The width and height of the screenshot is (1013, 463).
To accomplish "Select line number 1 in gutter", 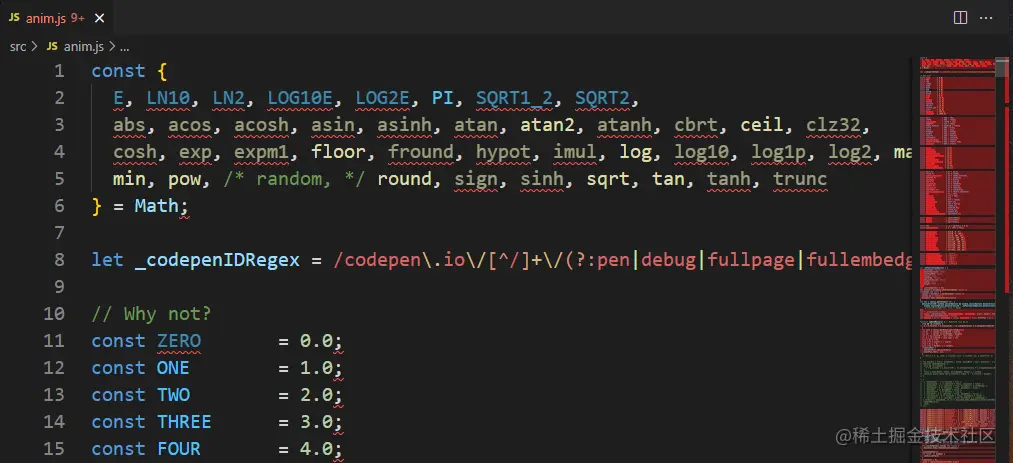I will pyautogui.click(x=59, y=71).
